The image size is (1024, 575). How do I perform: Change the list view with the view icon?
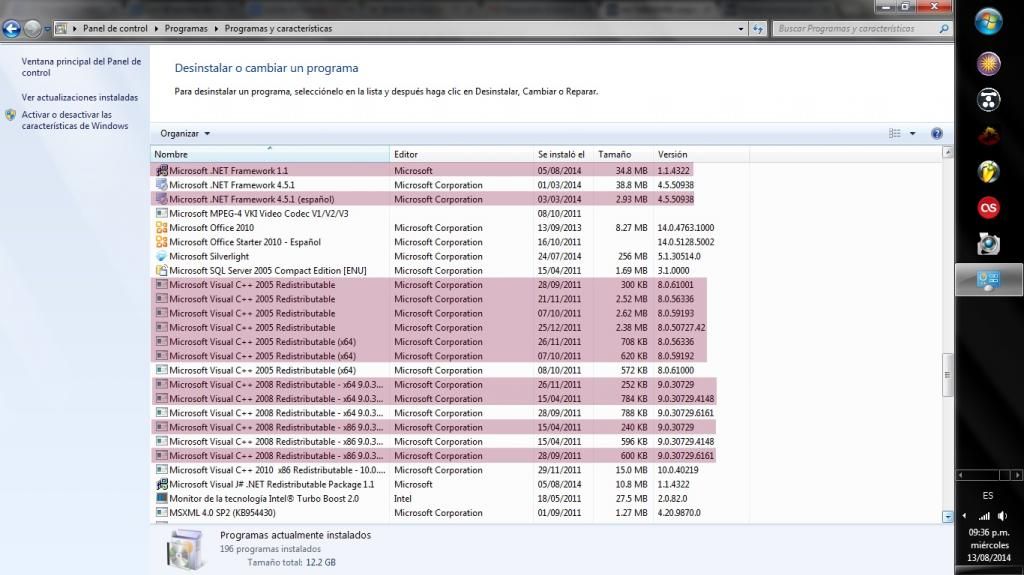(x=895, y=133)
